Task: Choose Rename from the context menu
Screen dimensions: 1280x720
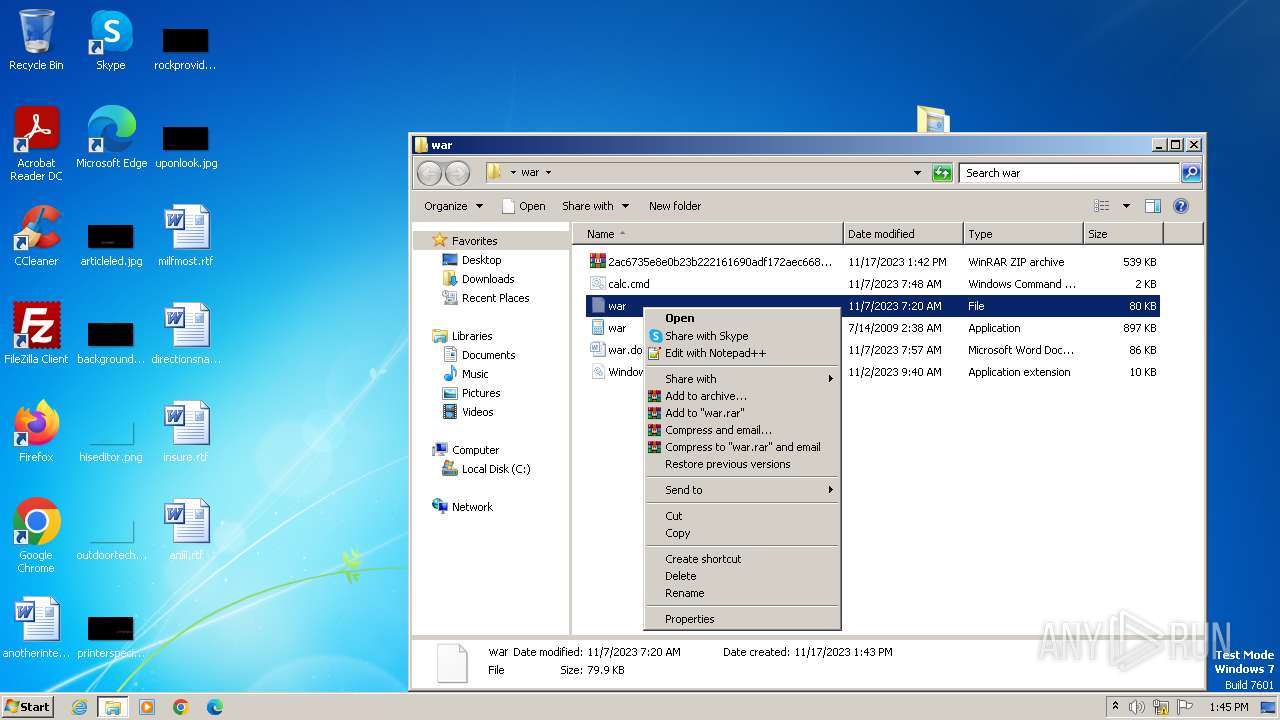Action: click(741, 593)
